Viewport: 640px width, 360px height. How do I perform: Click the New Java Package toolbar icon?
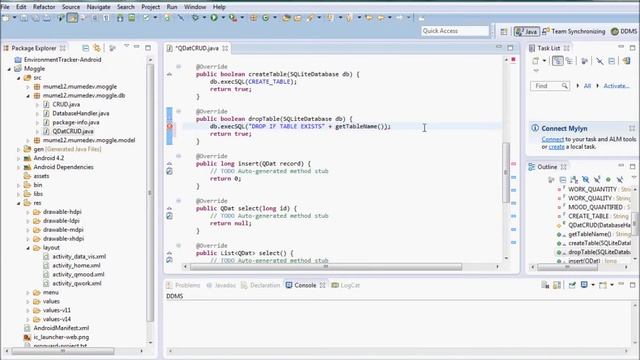tap(253, 18)
